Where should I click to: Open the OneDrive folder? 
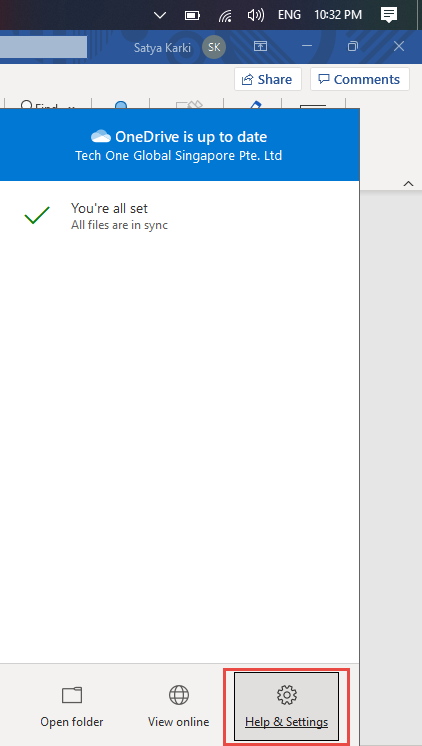[72, 707]
